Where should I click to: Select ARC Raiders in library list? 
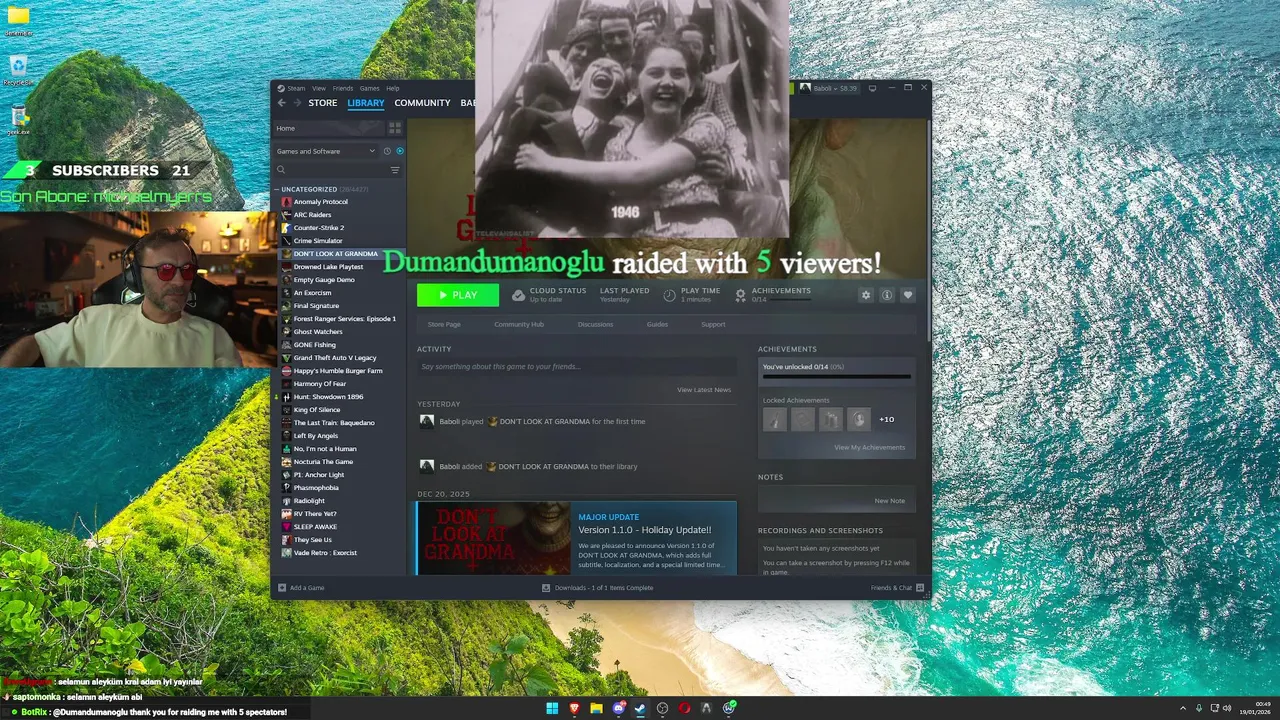click(312, 215)
